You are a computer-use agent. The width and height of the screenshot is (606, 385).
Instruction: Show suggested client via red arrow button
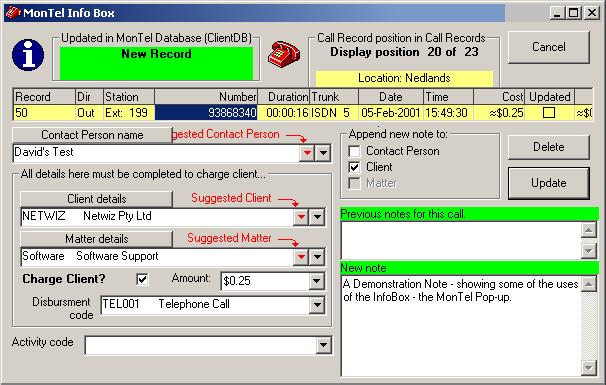click(301, 217)
